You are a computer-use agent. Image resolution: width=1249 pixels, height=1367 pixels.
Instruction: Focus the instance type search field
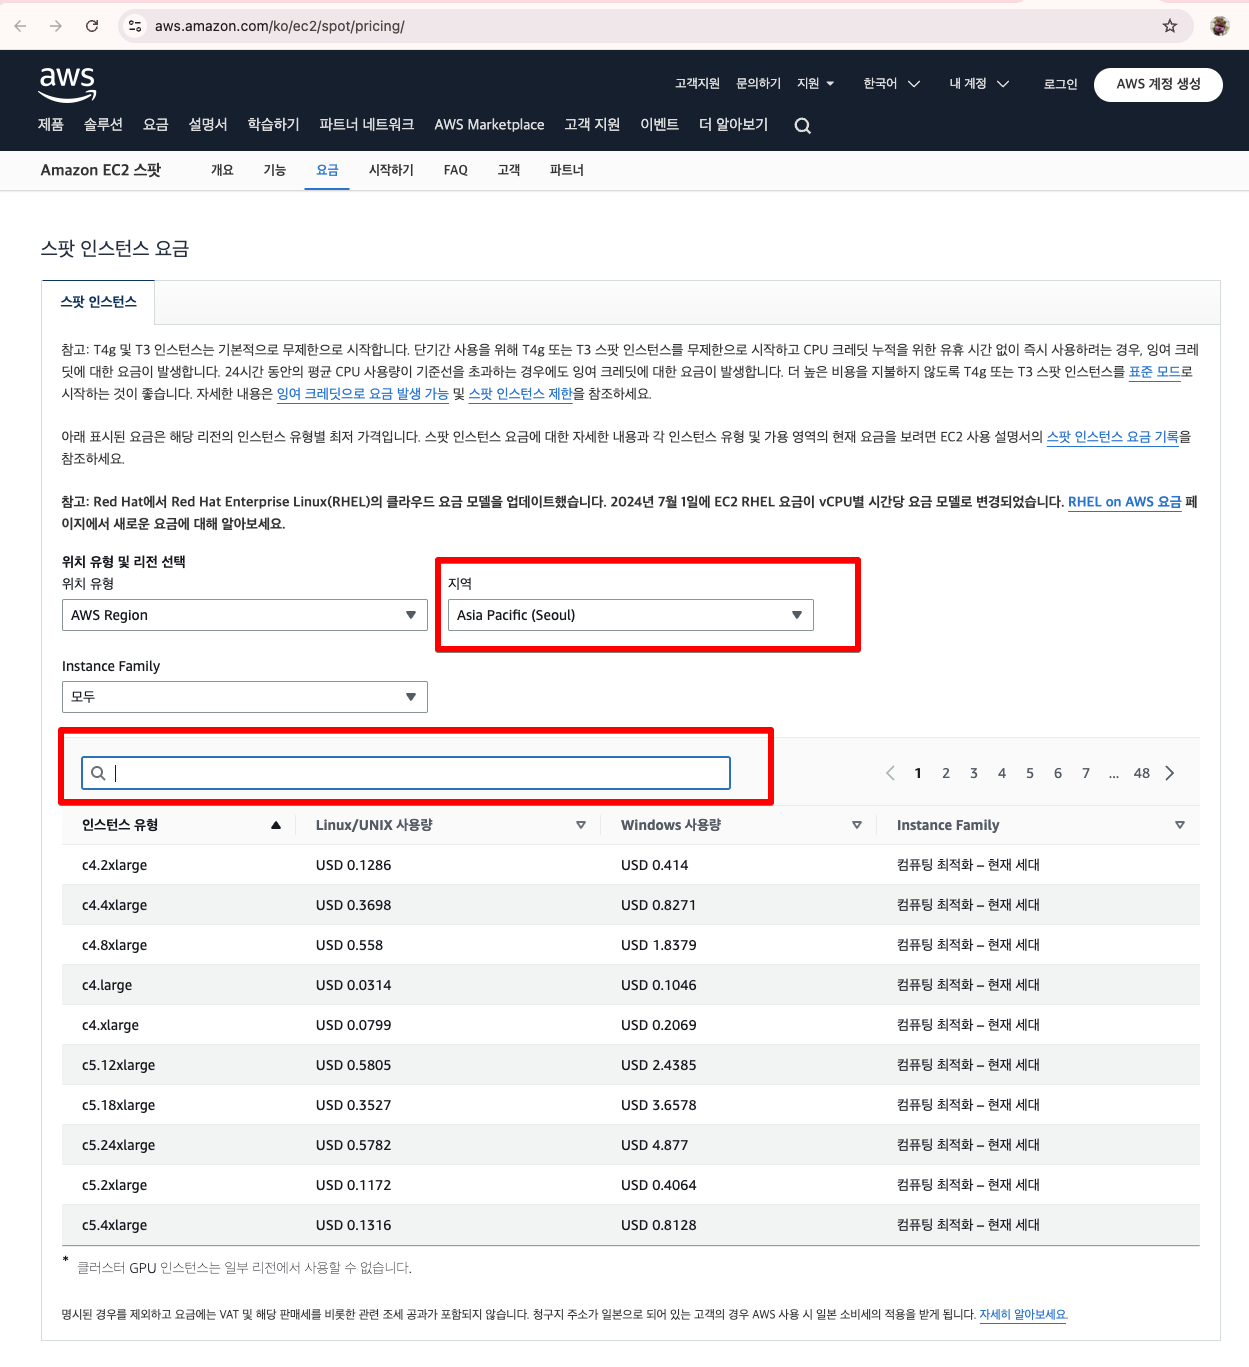tap(406, 773)
